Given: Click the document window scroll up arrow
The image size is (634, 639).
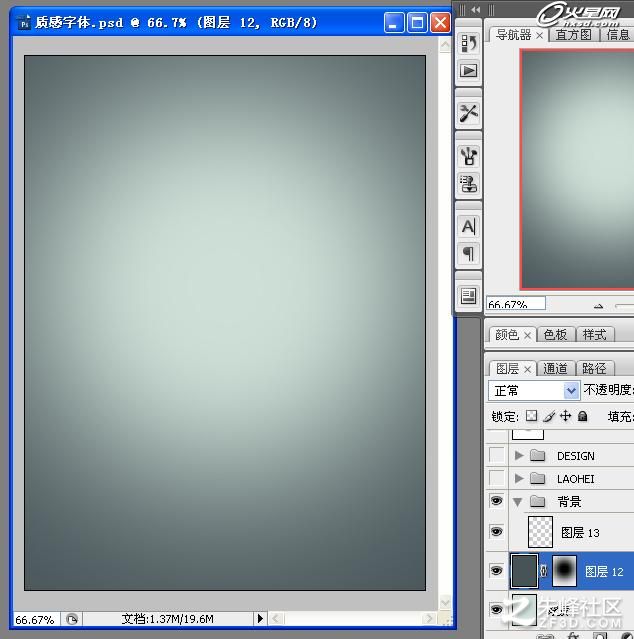Looking at the screenshot, I should (x=445, y=45).
